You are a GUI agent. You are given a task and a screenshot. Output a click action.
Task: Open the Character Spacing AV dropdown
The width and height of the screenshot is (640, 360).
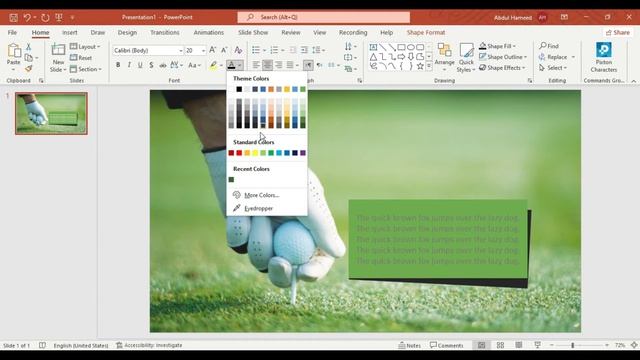click(x=176, y=65)
